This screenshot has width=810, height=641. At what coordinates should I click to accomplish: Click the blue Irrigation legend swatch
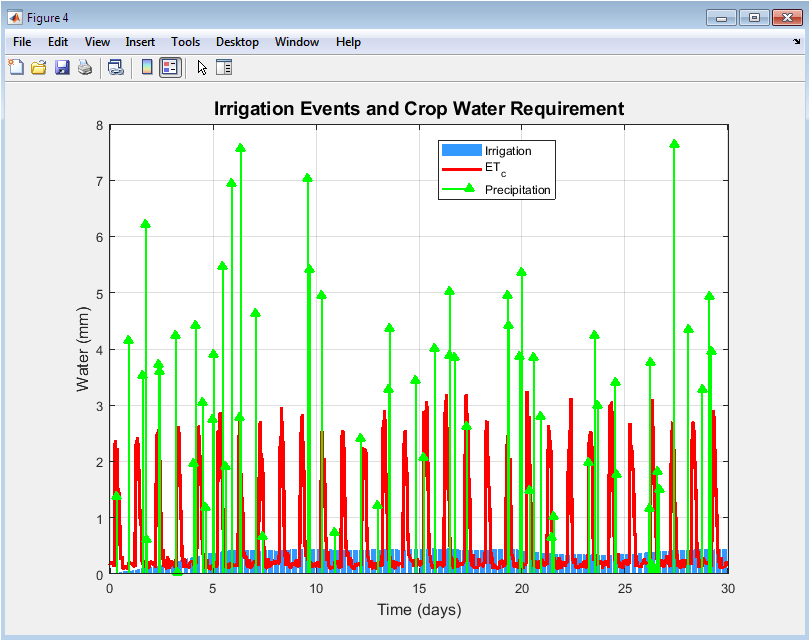pos(461,150)
